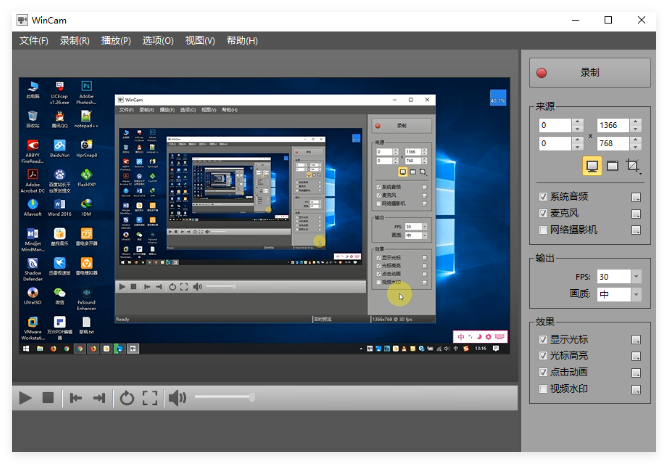Viewport: 668px width, 464px height.
Task: Click the 来源 group label
Action: [x=545, y=106]
